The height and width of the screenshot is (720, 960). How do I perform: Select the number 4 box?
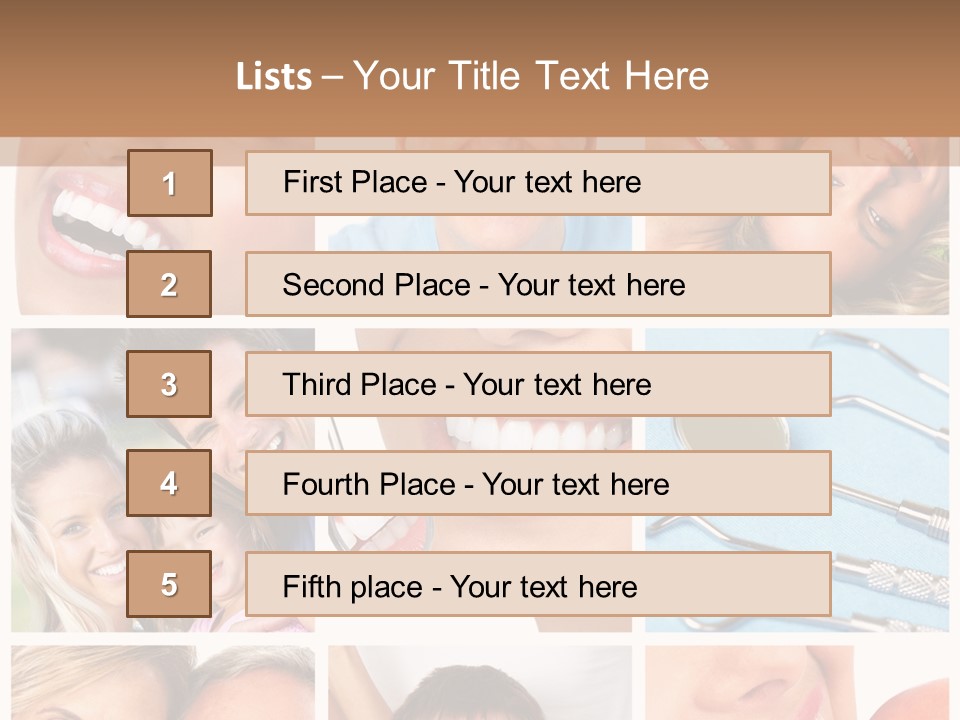point(169,483)
